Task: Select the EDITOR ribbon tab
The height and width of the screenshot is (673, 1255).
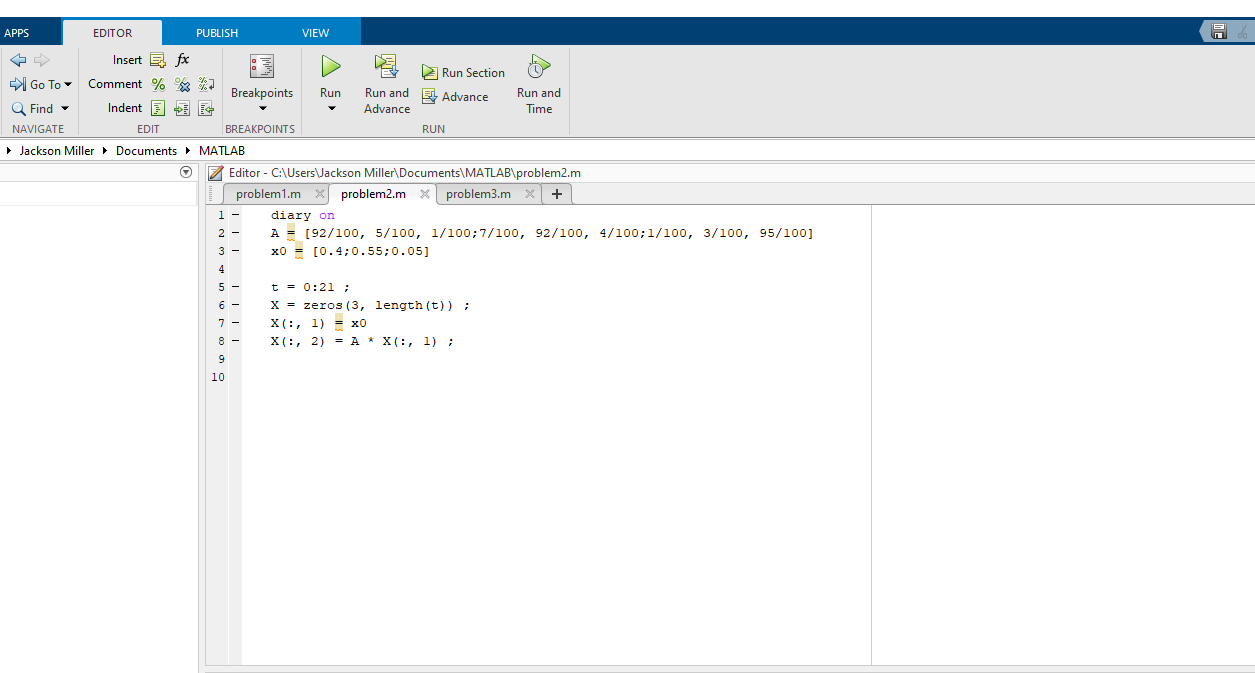Action: coord(112,33)
